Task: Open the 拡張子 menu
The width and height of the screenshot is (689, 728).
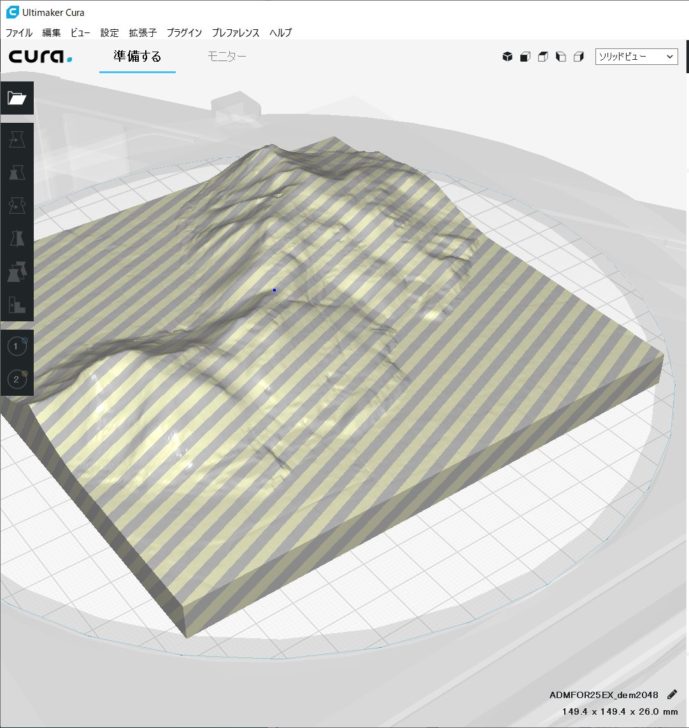Action: click(x=143, y=32)
